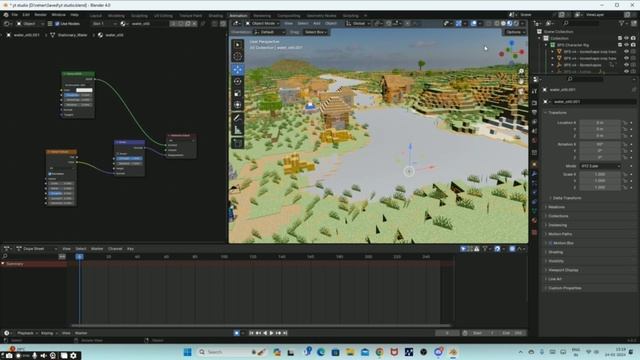Image resolution: width=640 pixels, height=360 pixels.
Task: Click the blue playhead frame marker
Action: (80, 256)
